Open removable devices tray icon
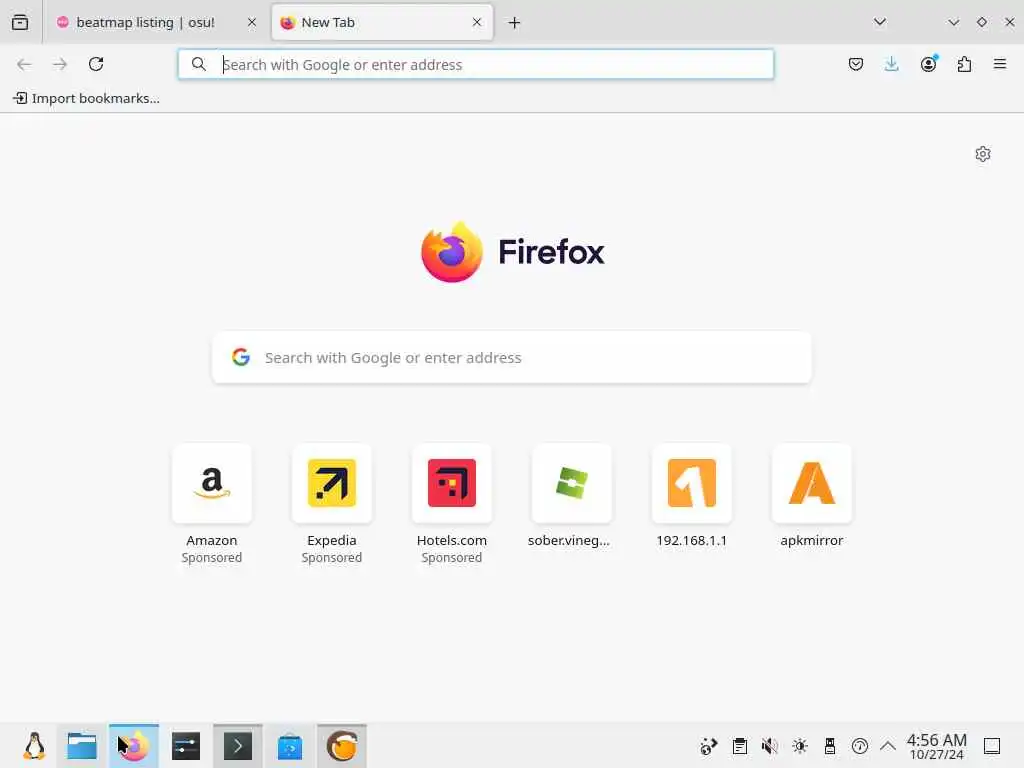Viewport: 1024px width, 768px height. click(x=830, y=746)
